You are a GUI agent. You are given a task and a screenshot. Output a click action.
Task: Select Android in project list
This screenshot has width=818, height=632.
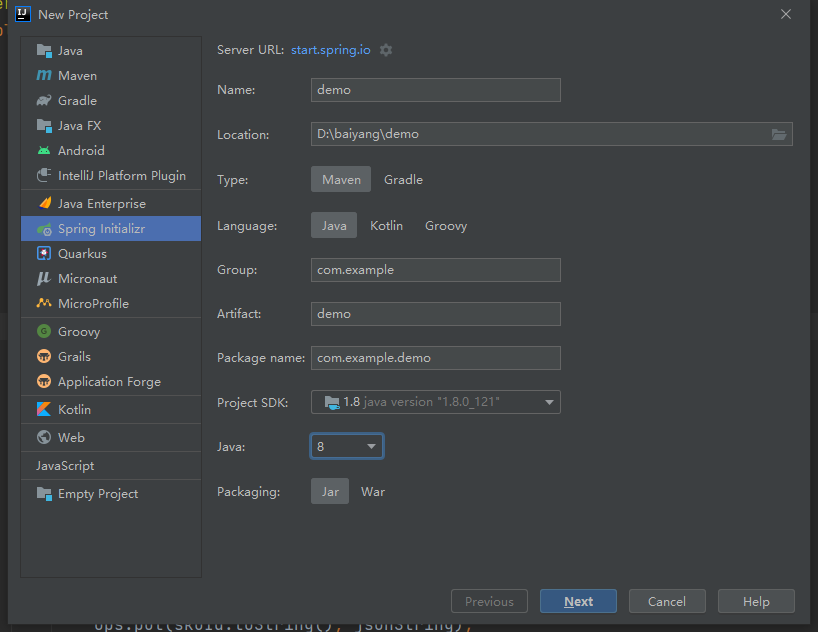click(x=111, y=151)
